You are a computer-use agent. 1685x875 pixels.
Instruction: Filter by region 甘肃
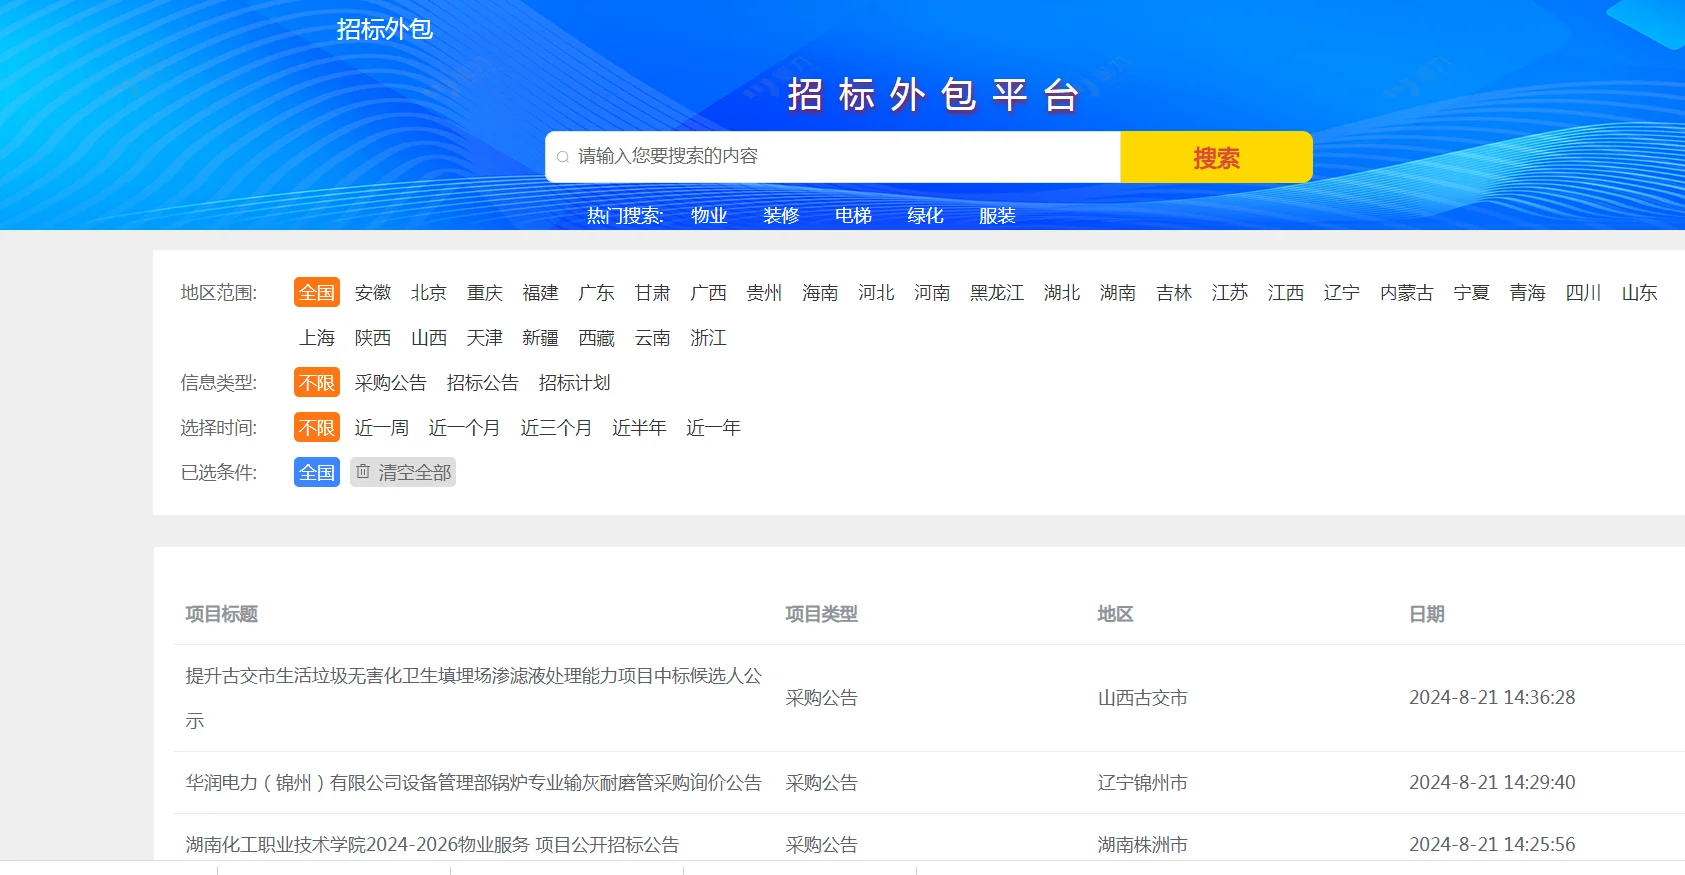click(653, 292)
